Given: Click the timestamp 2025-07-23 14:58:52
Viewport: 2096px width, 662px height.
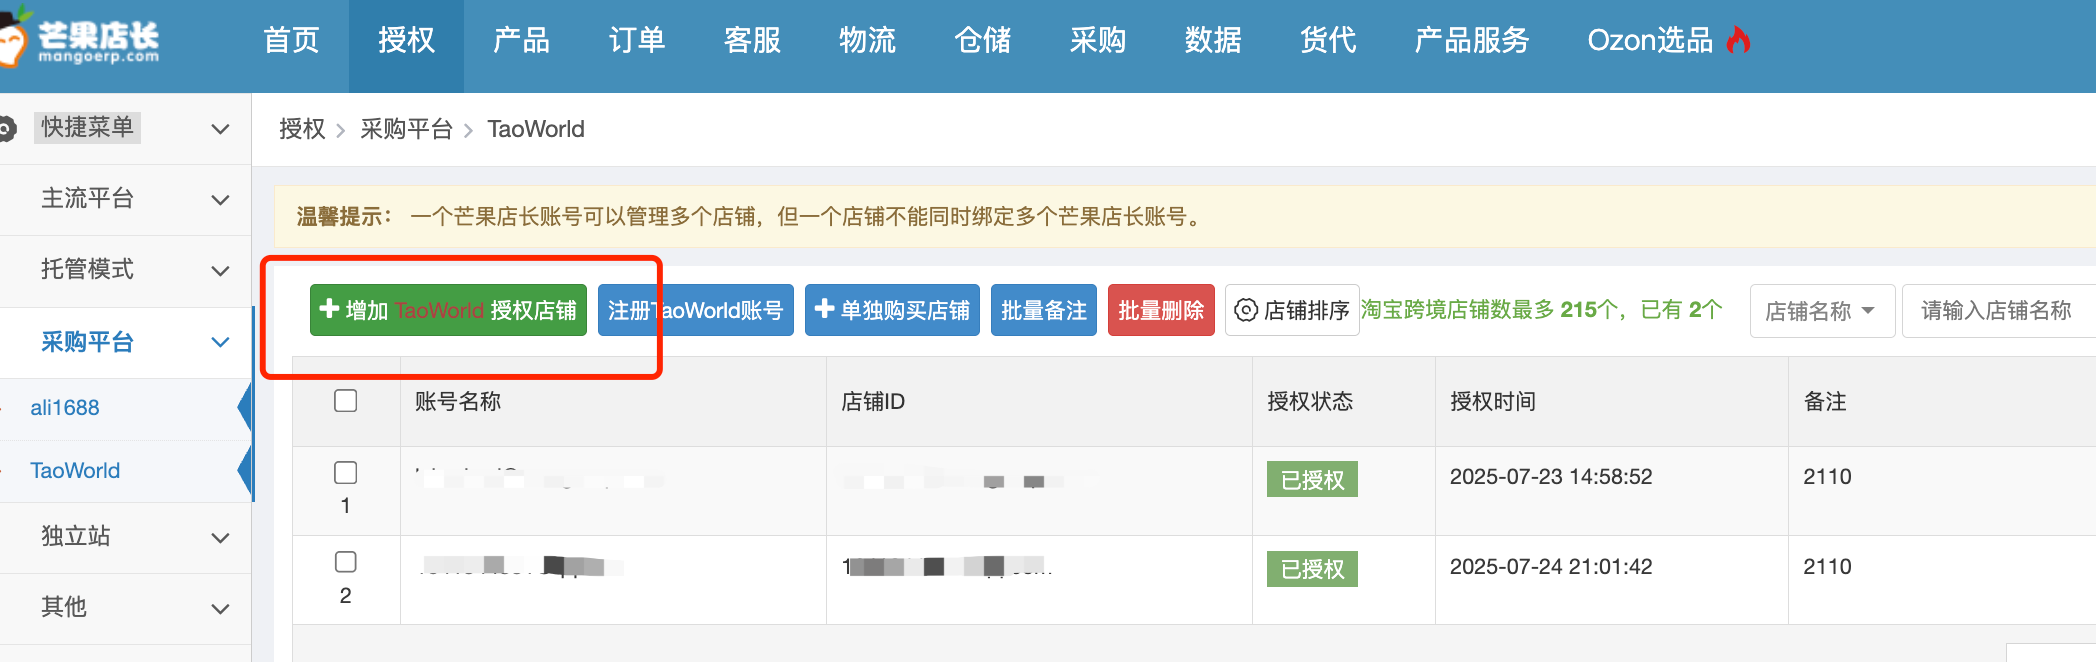Looking at the screenshot, I should (x=1551, y=476).
